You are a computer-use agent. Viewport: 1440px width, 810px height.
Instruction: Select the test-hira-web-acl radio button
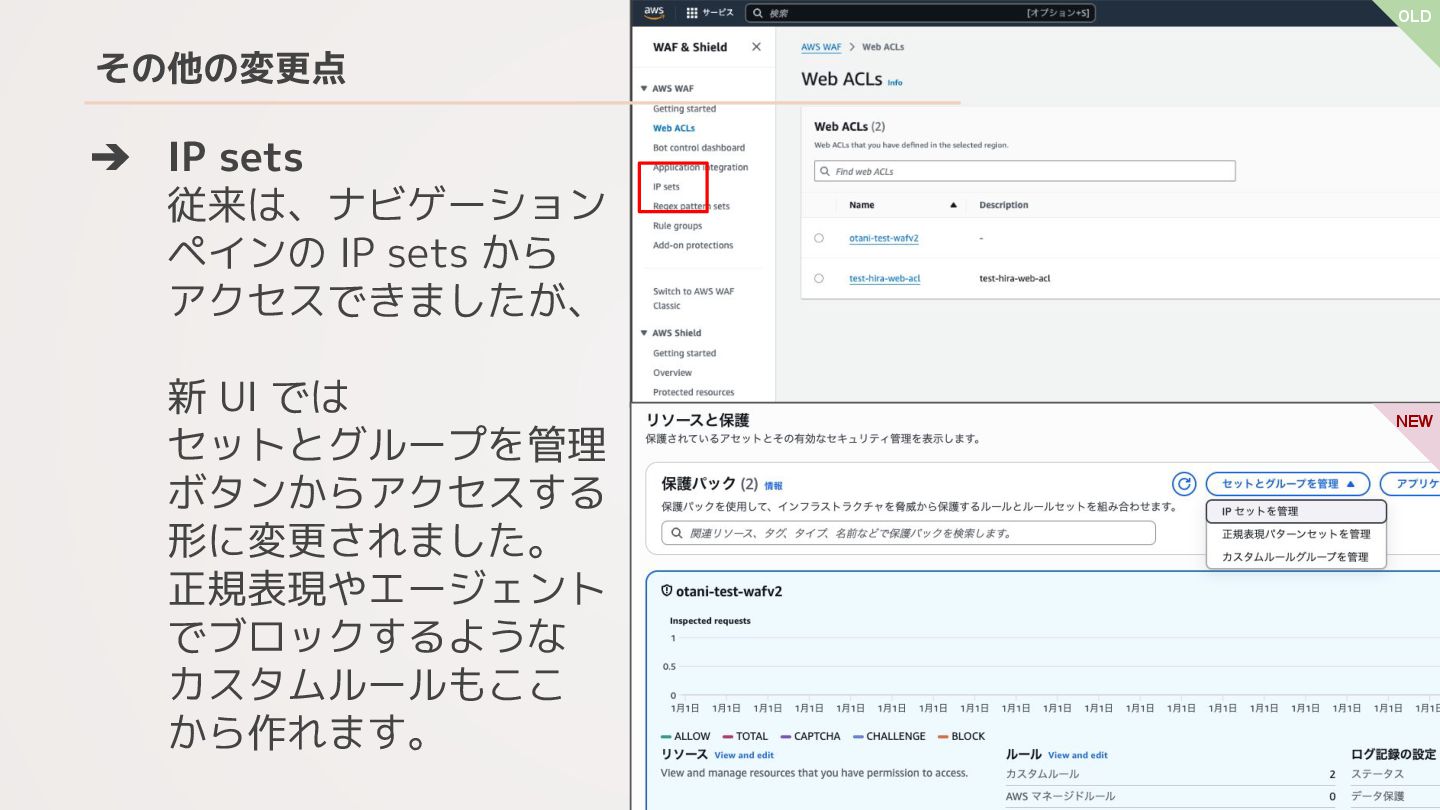click(x=819, y=278)
